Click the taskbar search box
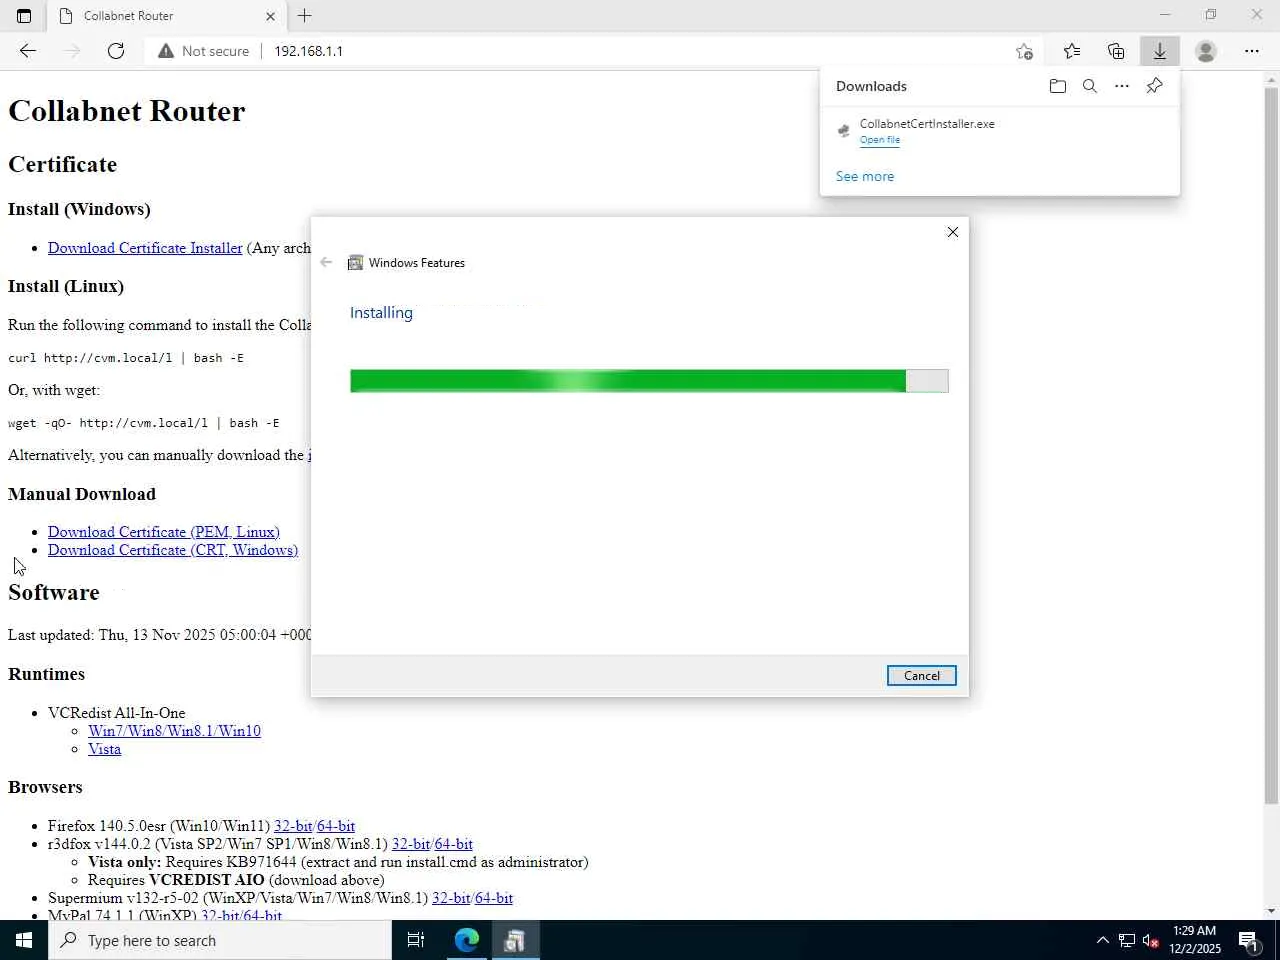 [220, 940]
